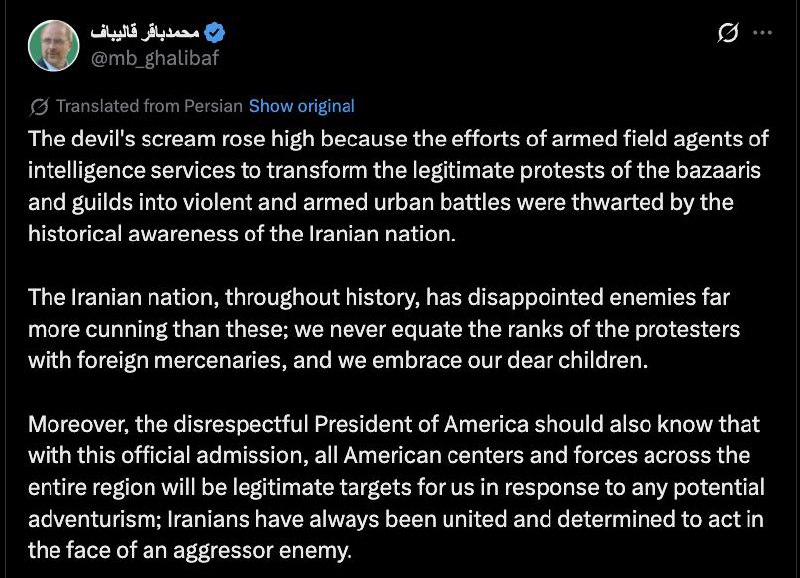The image size is (800, 578).
Task: Select the paragraph starting Moreover, the disrespectful President
Action: [x=396, y=487]
